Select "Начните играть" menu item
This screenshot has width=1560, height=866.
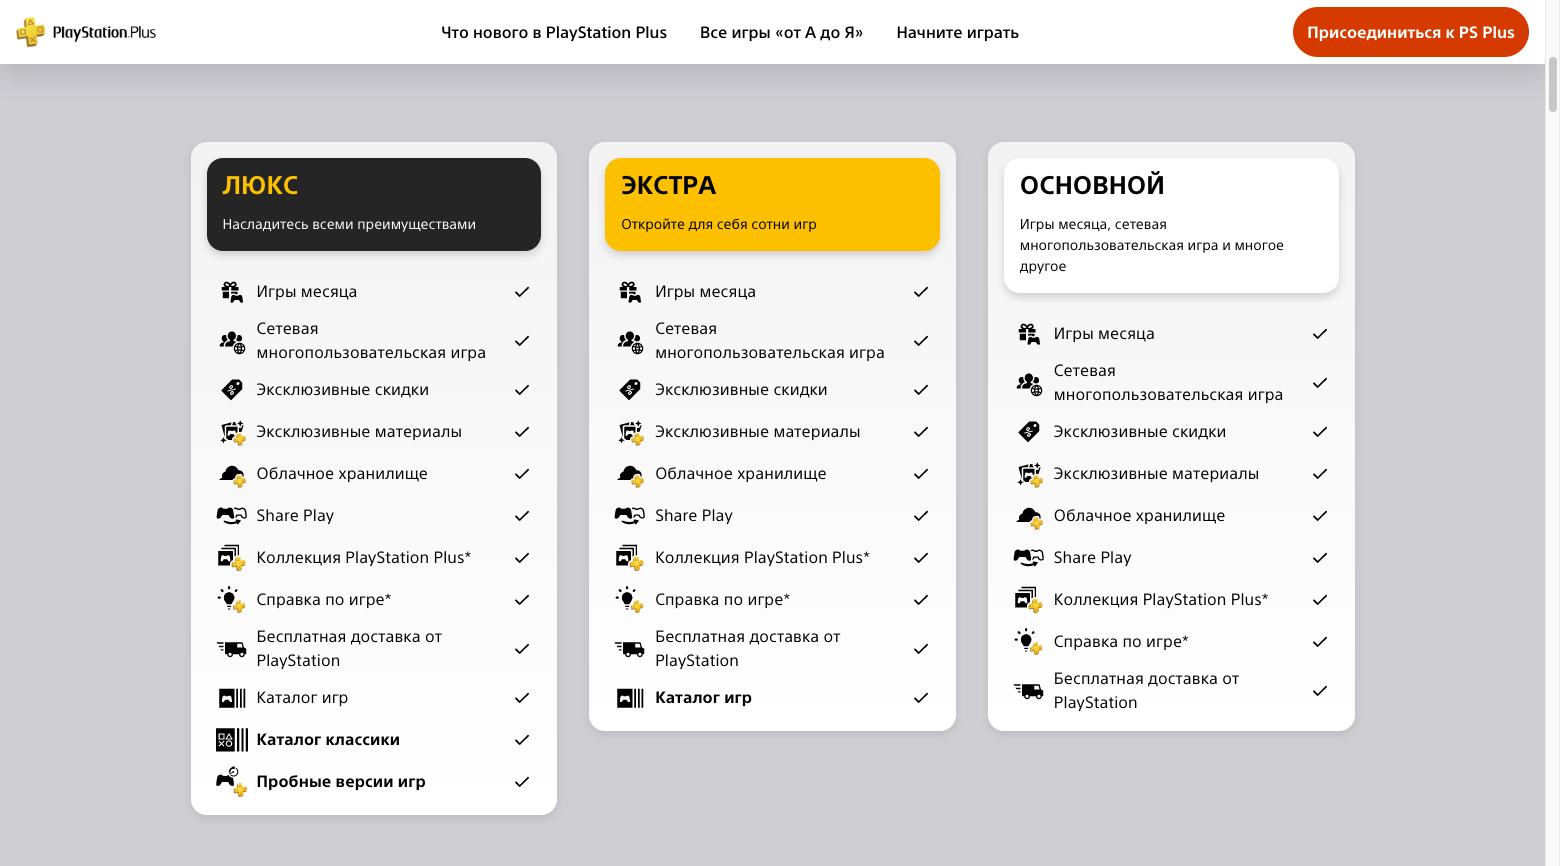(957, 32)
